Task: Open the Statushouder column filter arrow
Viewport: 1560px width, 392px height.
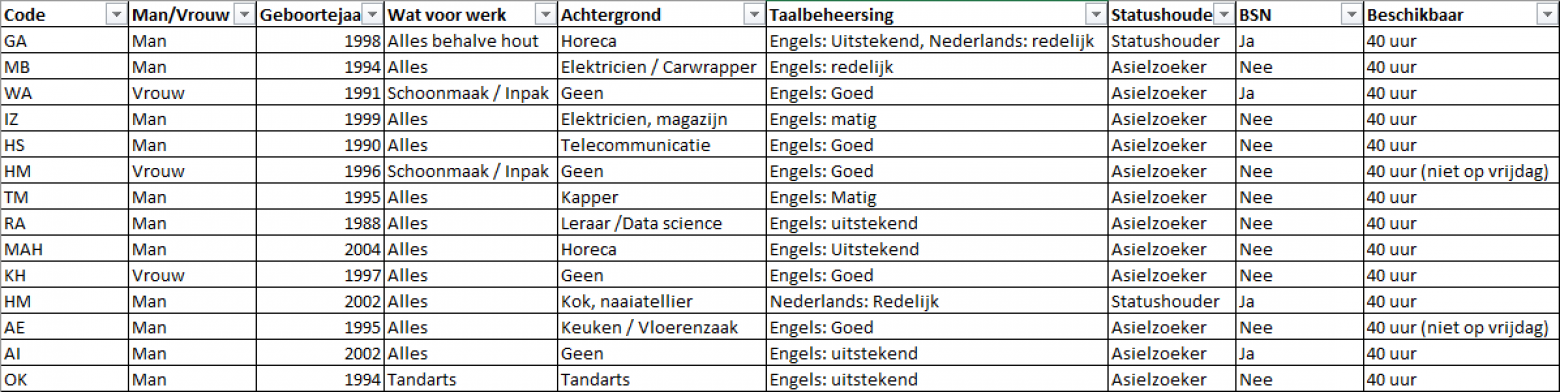Action: pyautogui.click(x=1224, y=15)
